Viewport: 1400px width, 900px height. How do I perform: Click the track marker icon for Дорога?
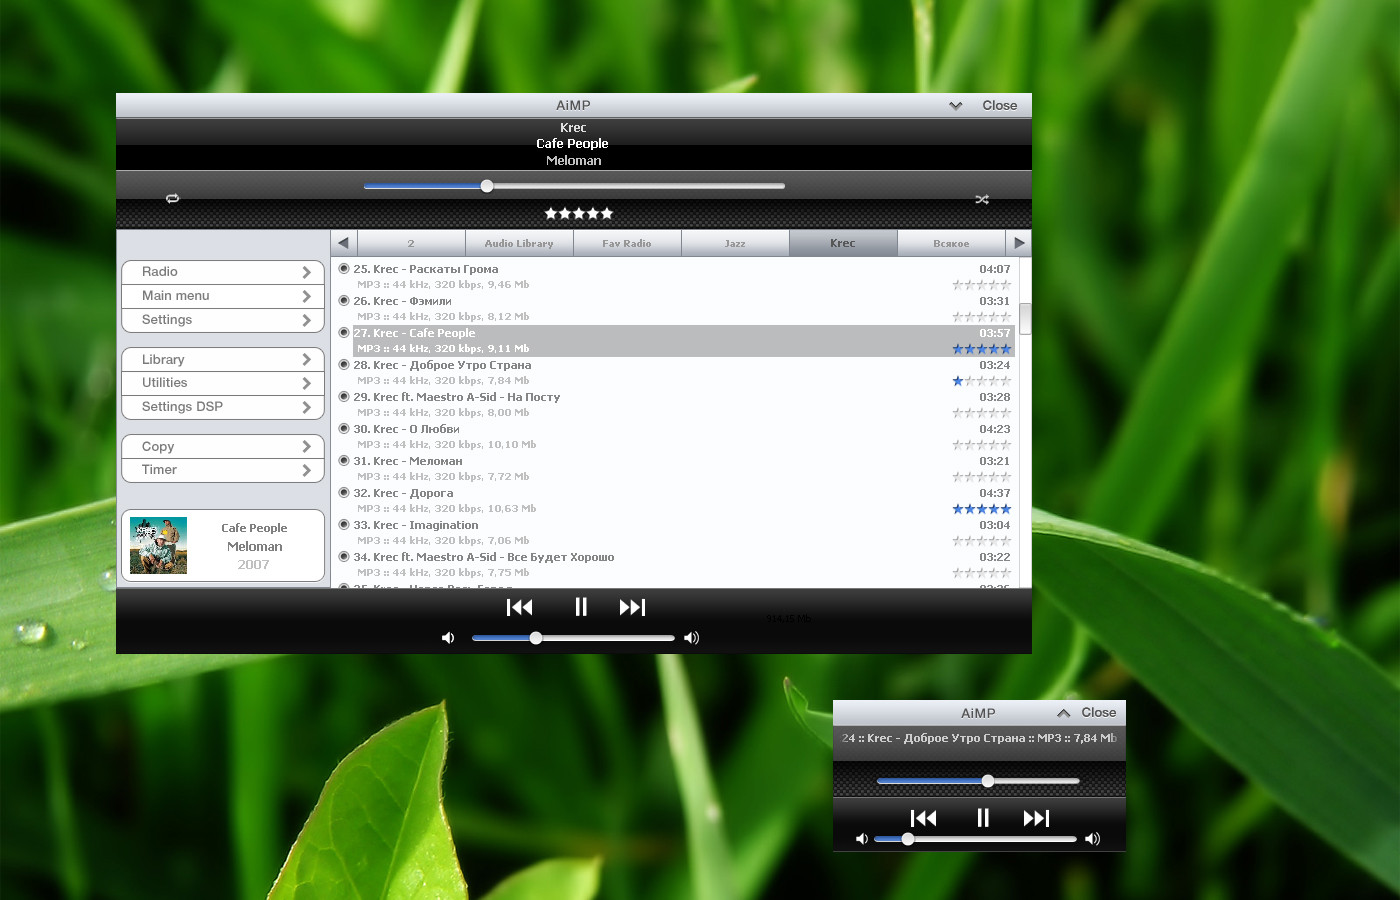(344, 493)
